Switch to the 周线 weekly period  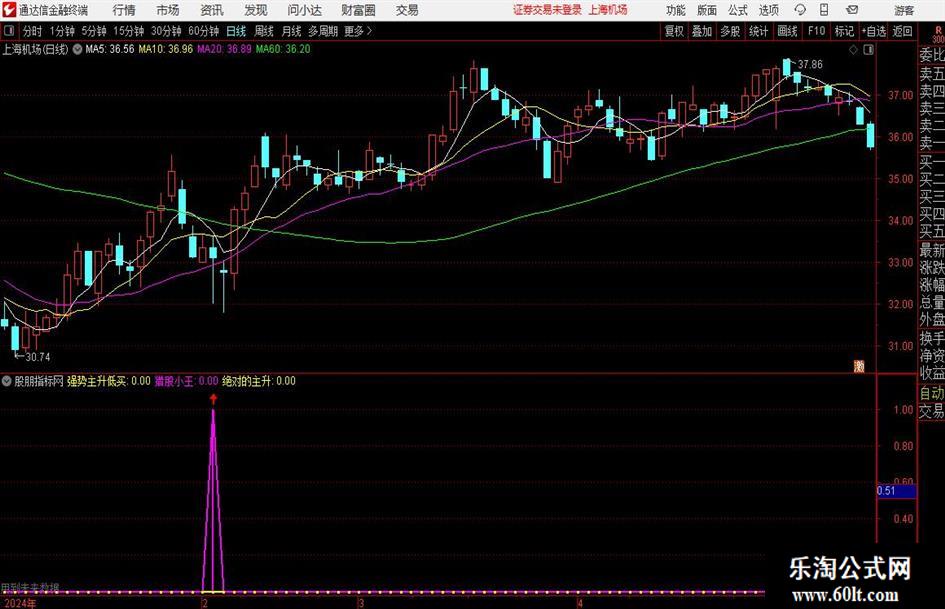pos(263,31)
